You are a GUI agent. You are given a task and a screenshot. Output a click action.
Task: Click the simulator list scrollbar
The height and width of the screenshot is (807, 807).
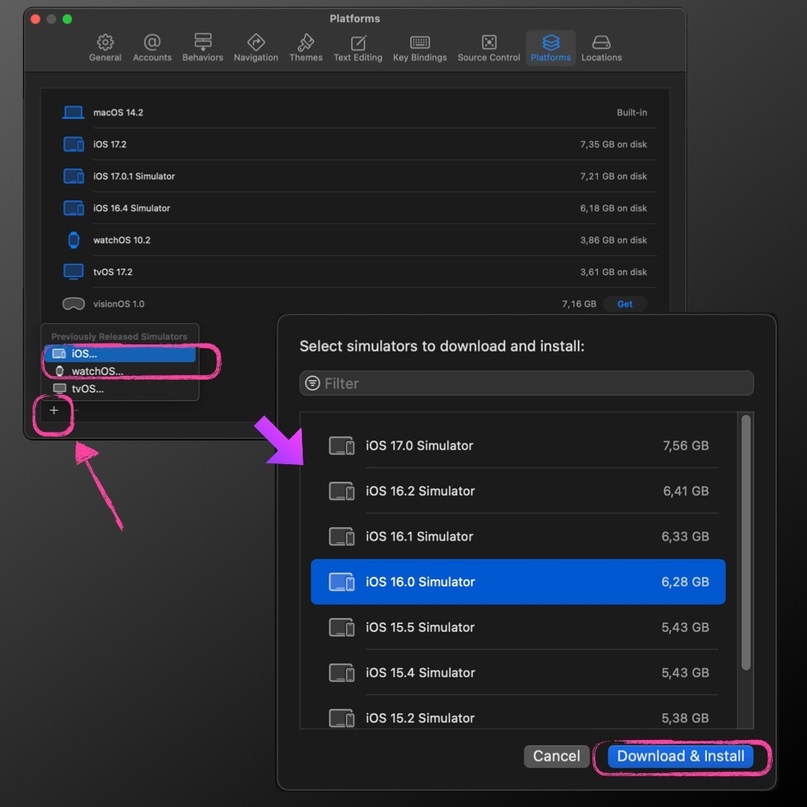pyautogui.click(x=746, y=542)
